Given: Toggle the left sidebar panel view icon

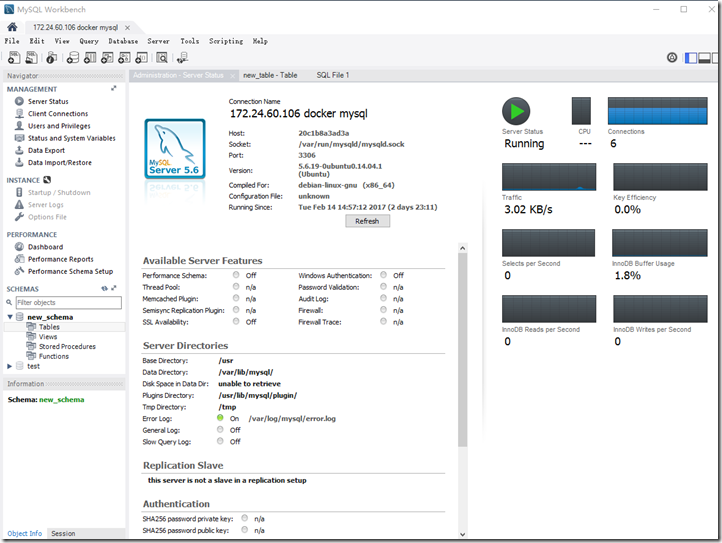Looking at the screenshot, I should coord(691,58).
